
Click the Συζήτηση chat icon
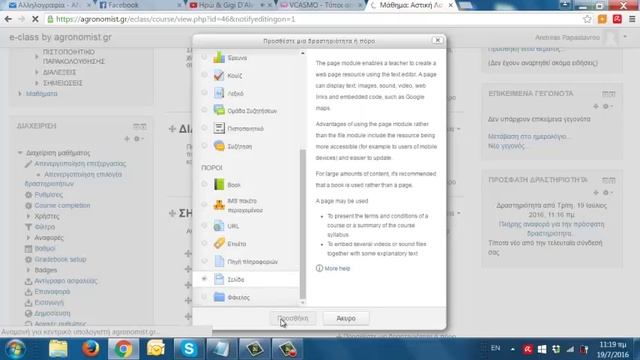coord(219,146)
